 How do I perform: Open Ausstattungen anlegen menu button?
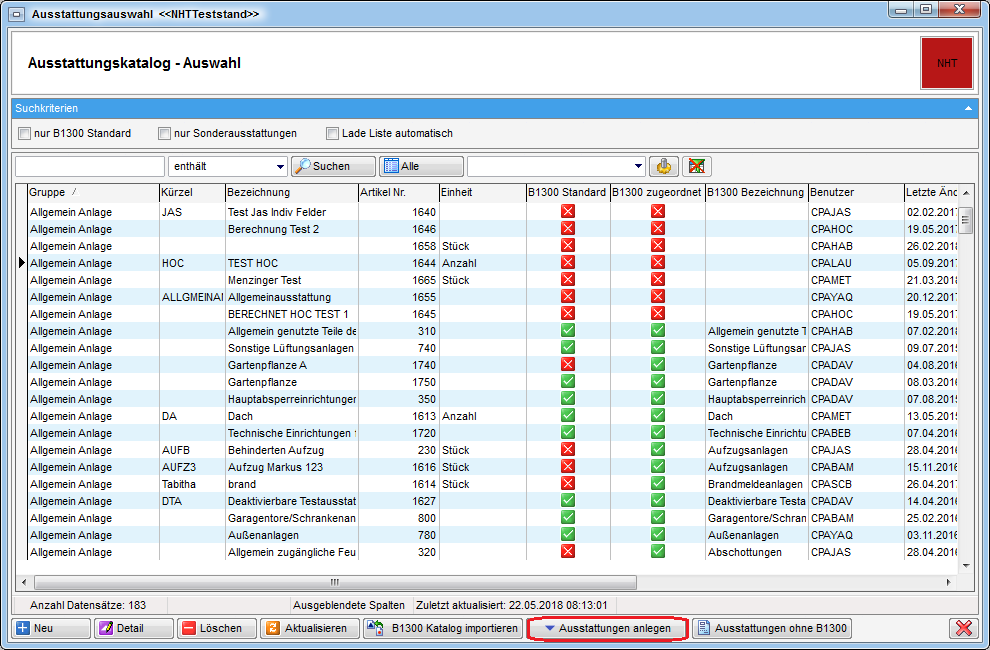click(608, 628)
